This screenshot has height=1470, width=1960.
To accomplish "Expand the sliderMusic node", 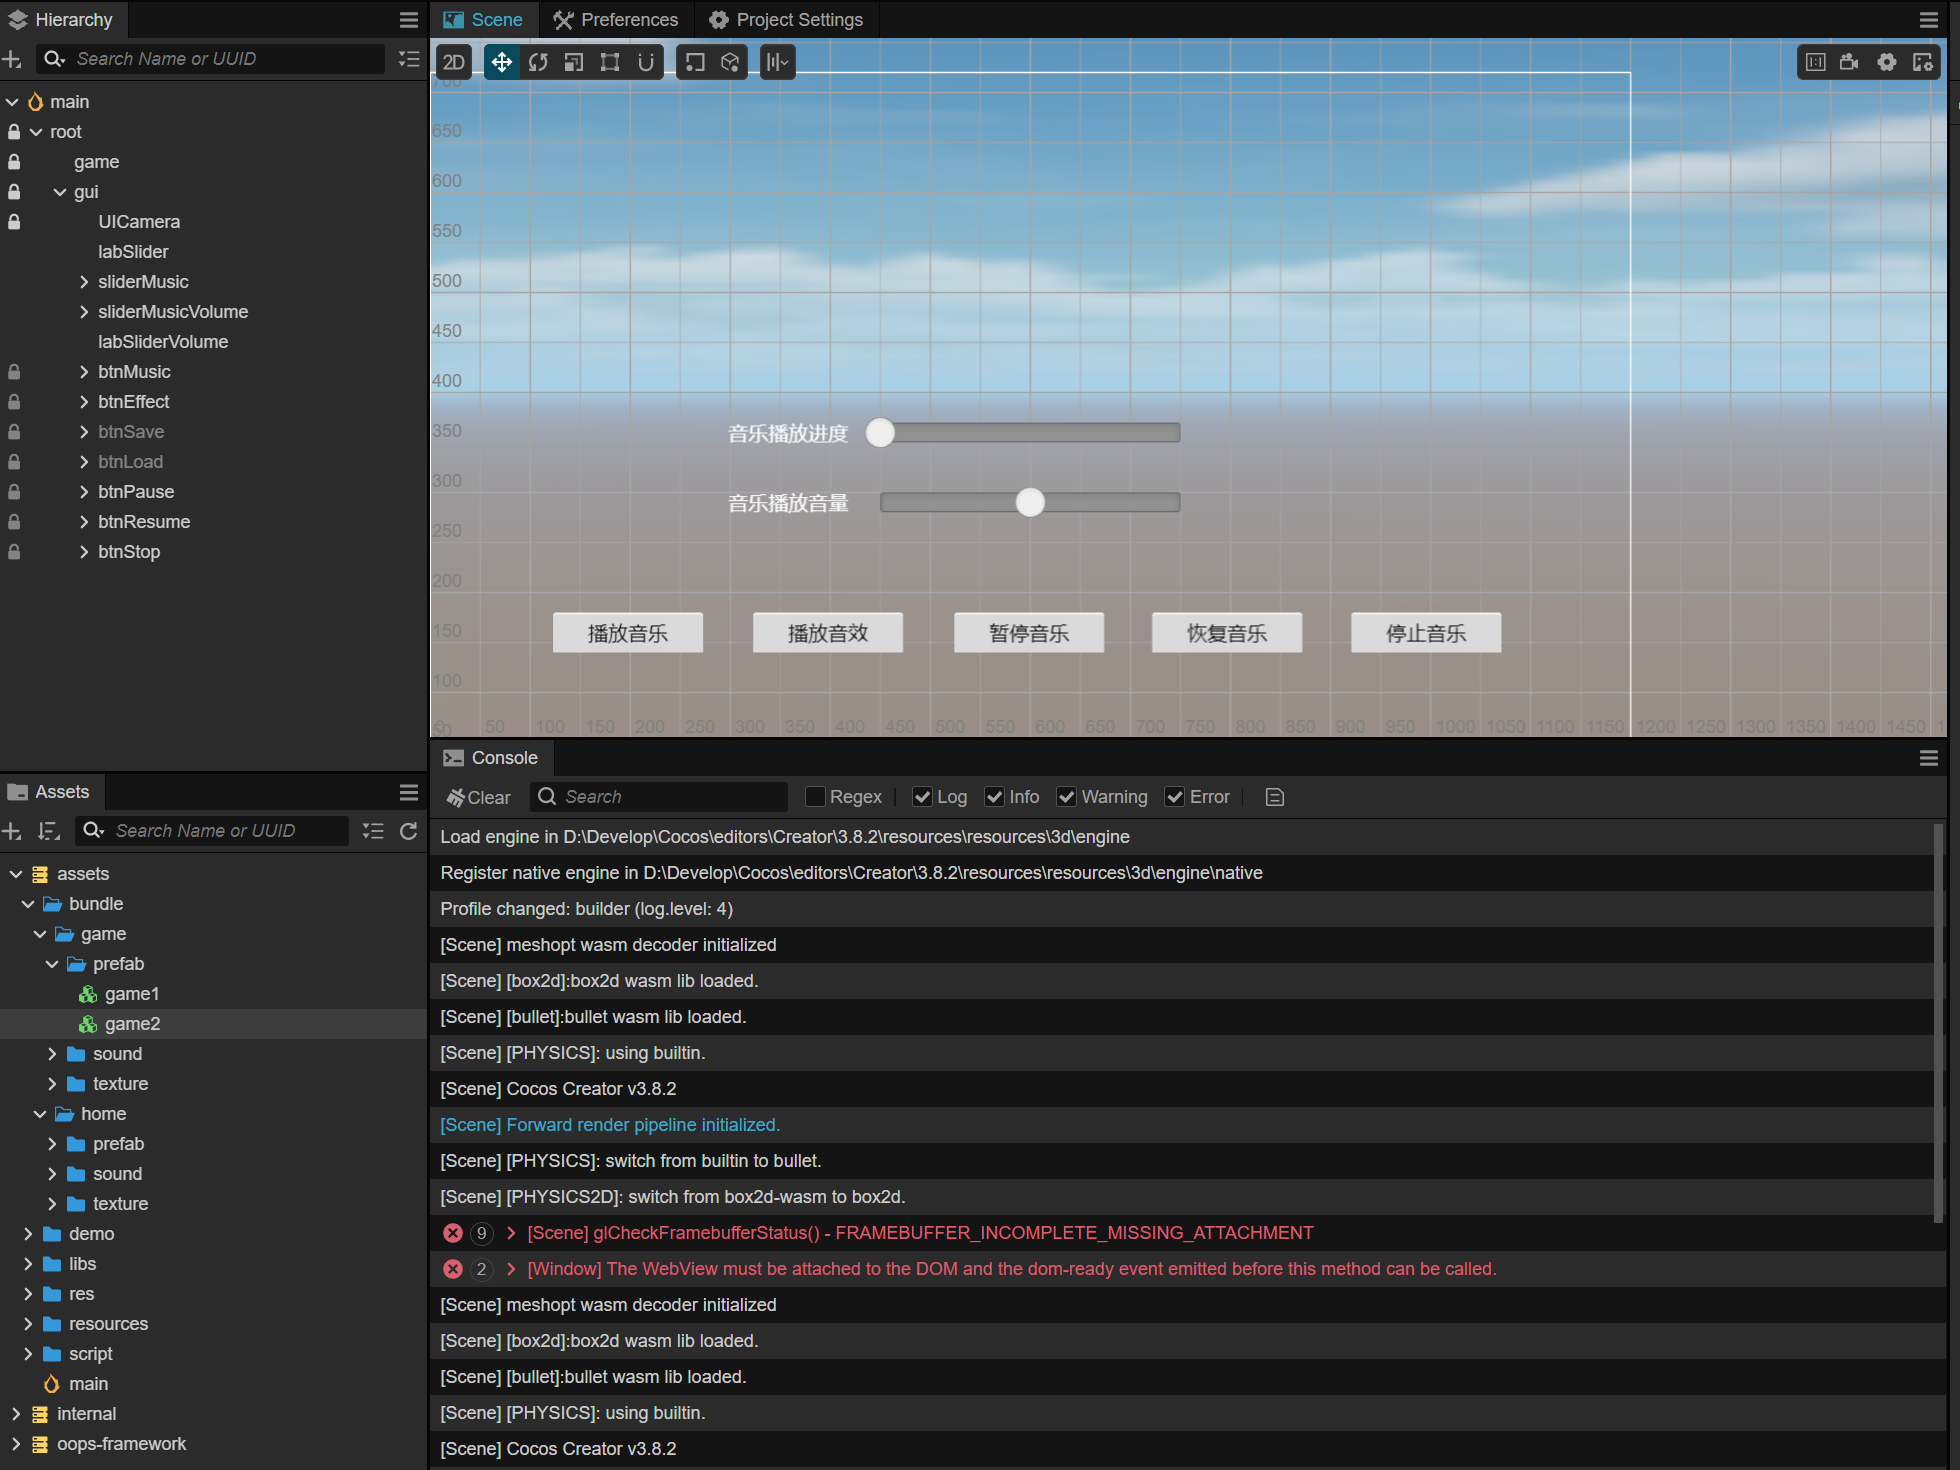I will (x=84, y=282).
